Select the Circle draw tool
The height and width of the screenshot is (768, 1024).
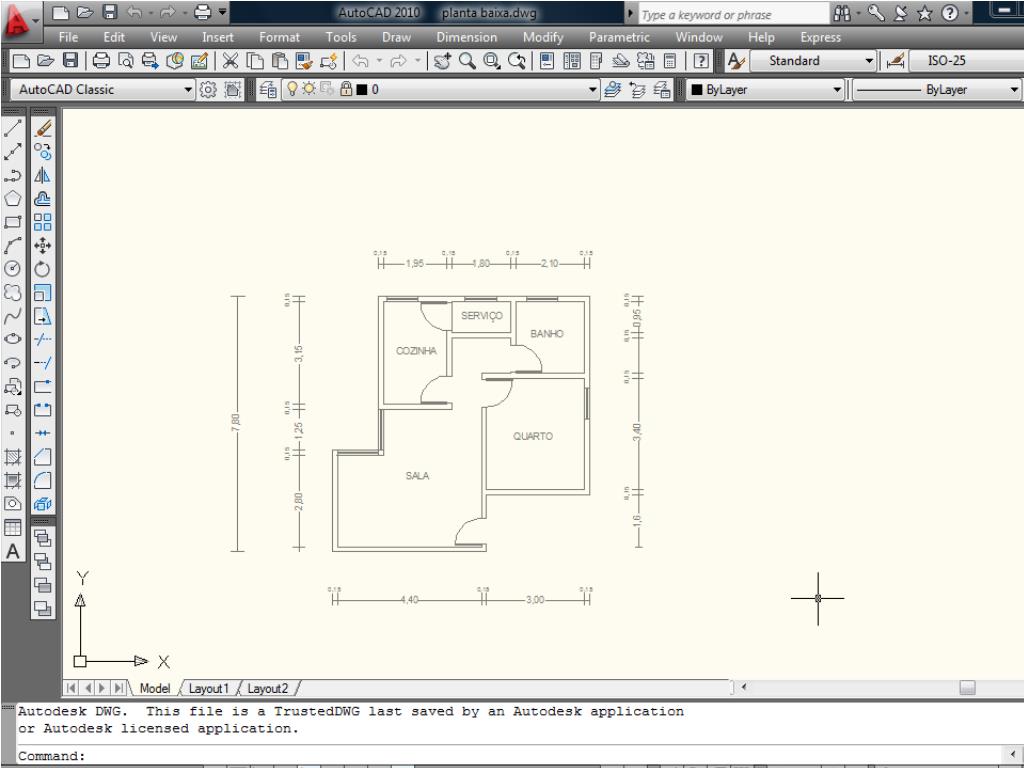point(12,268)
